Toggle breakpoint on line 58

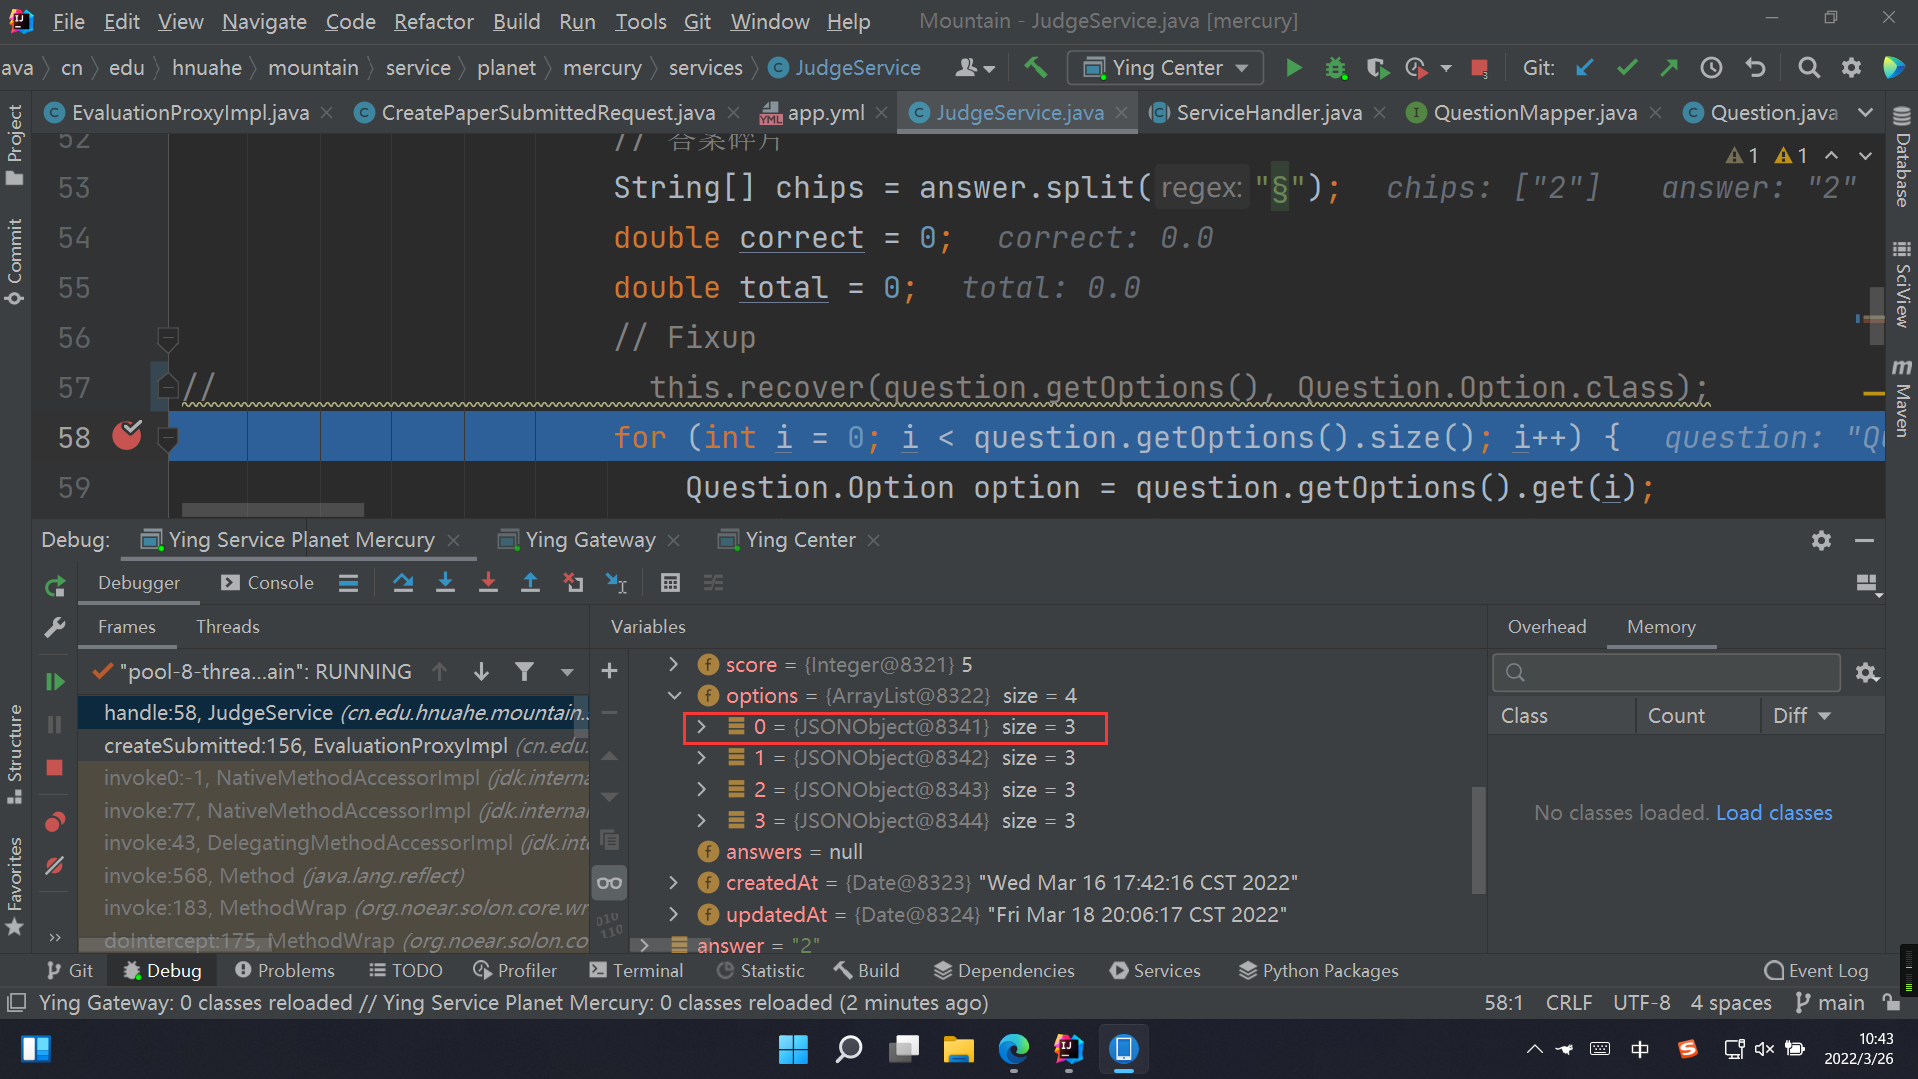tap(127, 436)
